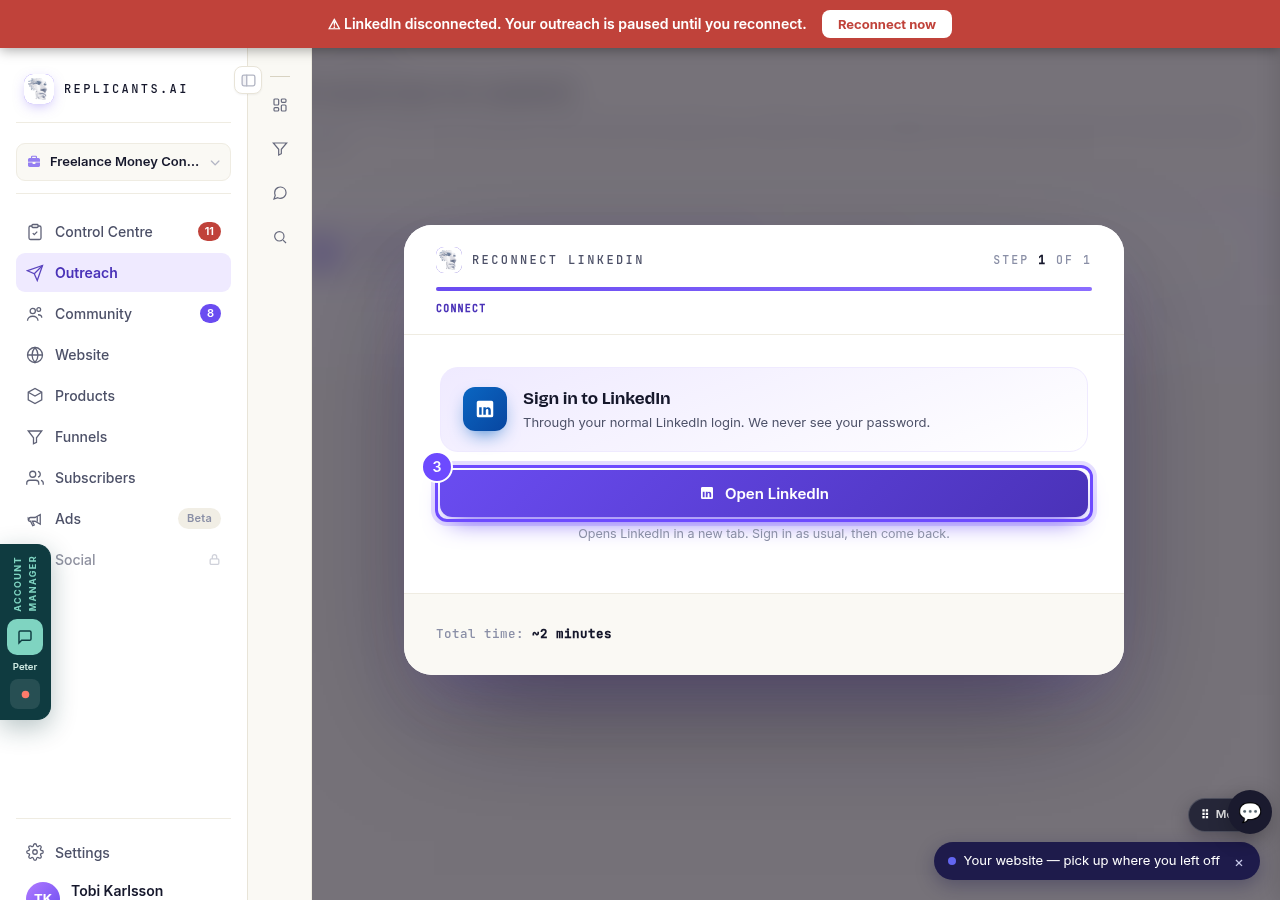Click the CONNECT step label in dialog

click(x=461, y=308)
